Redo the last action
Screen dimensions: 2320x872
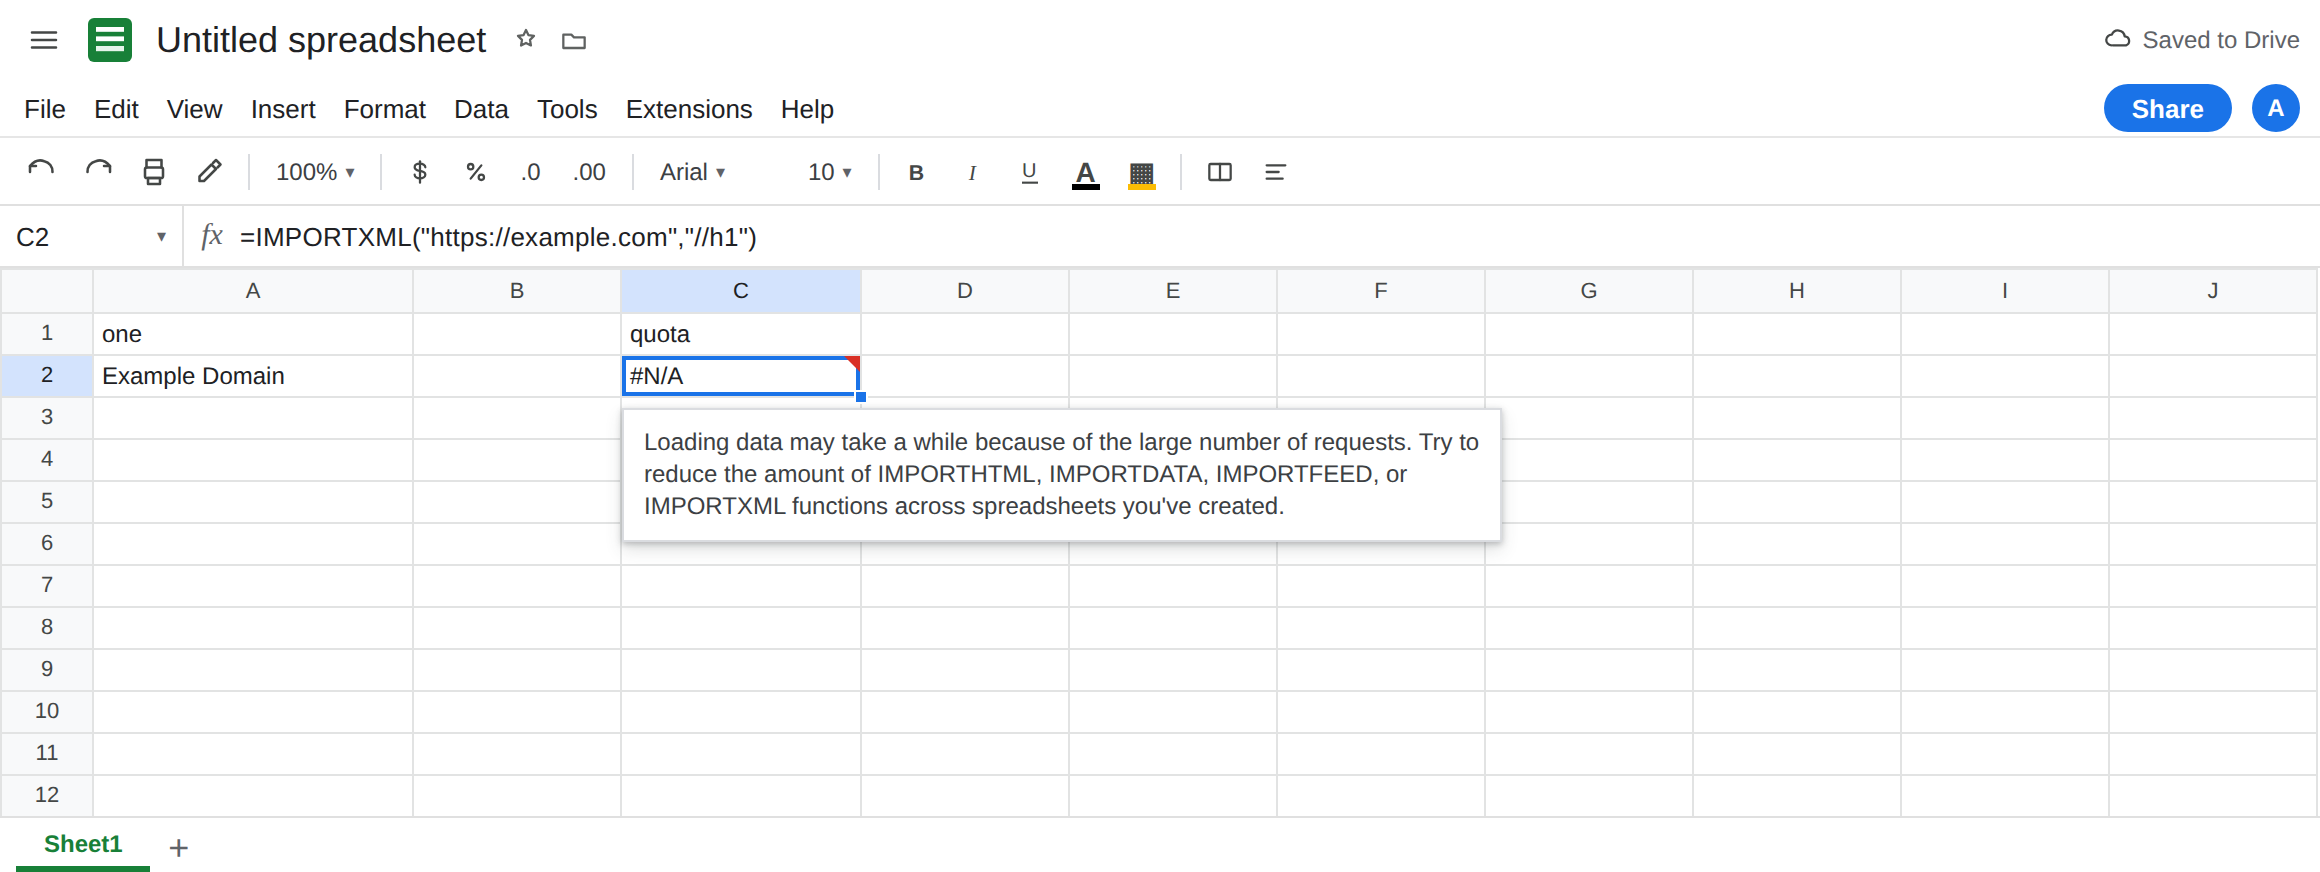(98, 172)
